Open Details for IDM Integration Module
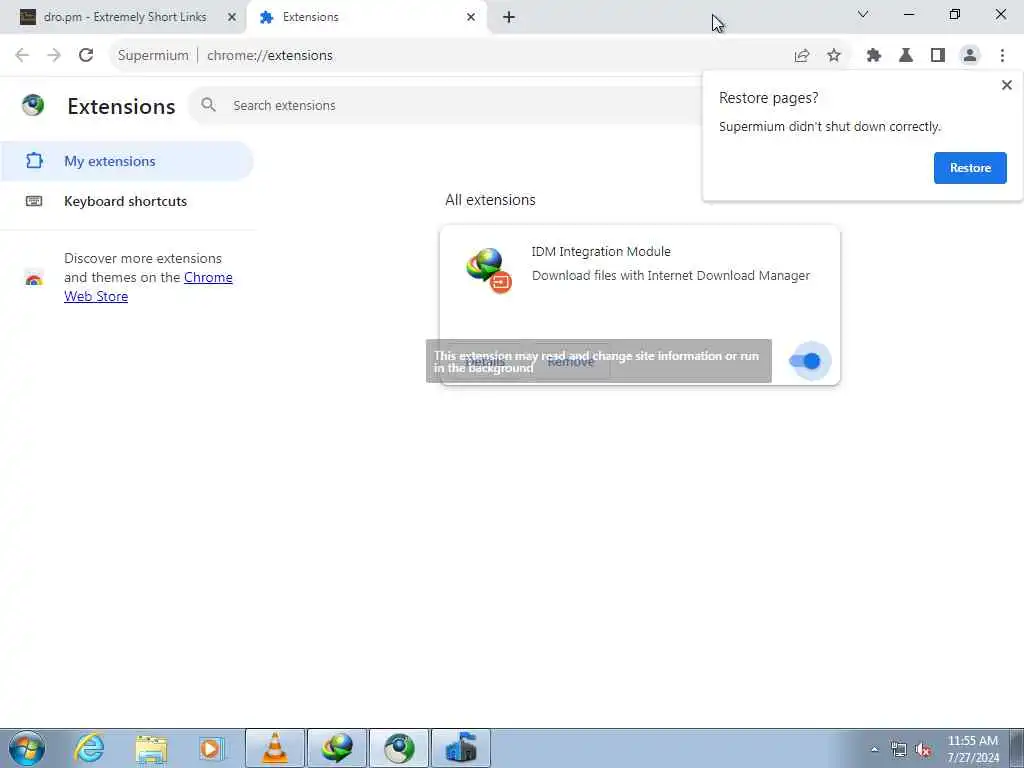The height and width of the screenshot is (768, 1024). 485,361
